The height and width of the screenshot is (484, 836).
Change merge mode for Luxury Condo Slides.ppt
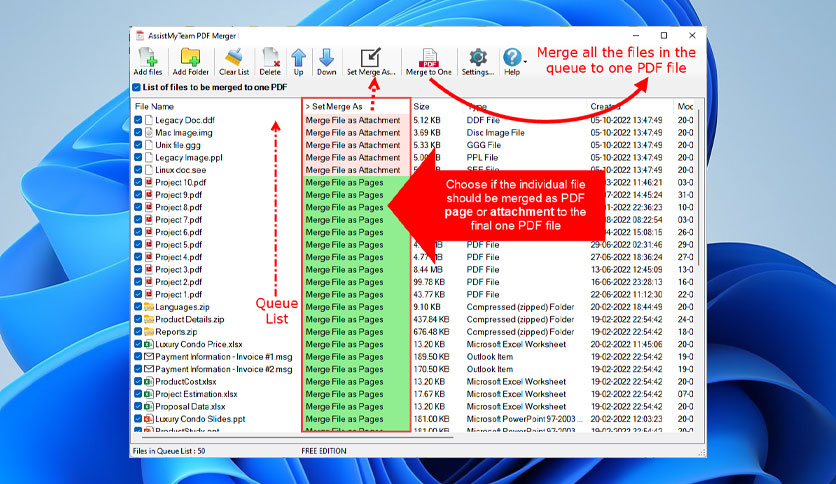[344, 418]
